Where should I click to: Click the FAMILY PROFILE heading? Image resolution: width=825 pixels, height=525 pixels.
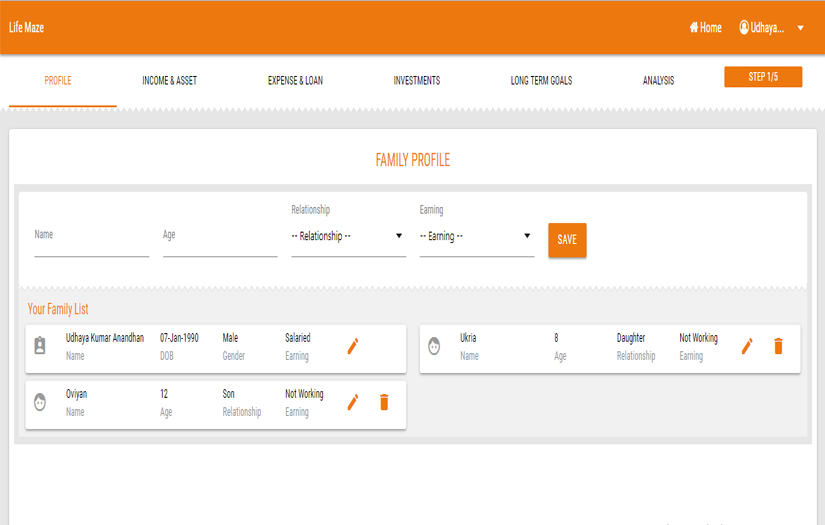pos(413,160)
